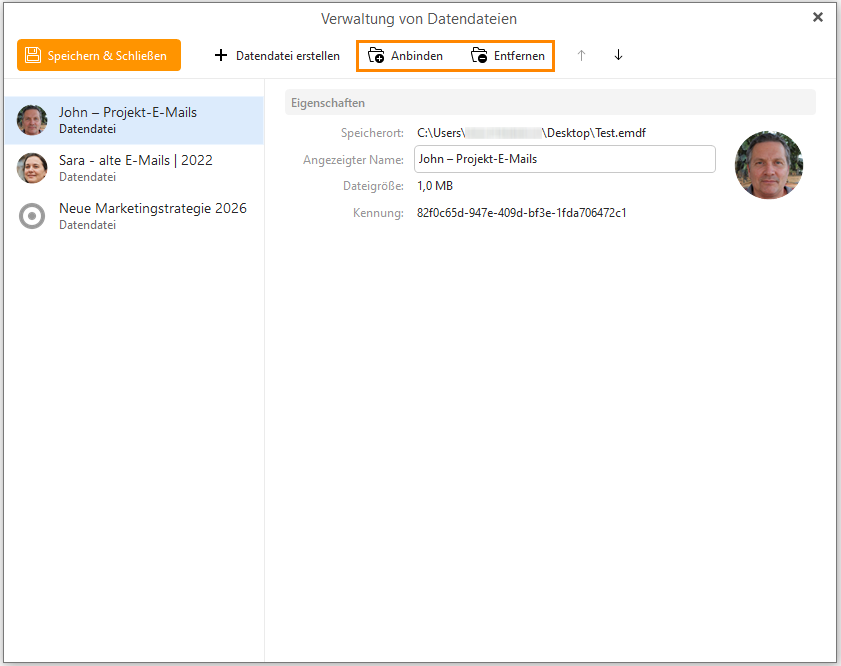Image resolution: width=841 pixels, height=666 pixels.
Task: Click the Anbinden folder-plus icon
Action: click(376, 56)
